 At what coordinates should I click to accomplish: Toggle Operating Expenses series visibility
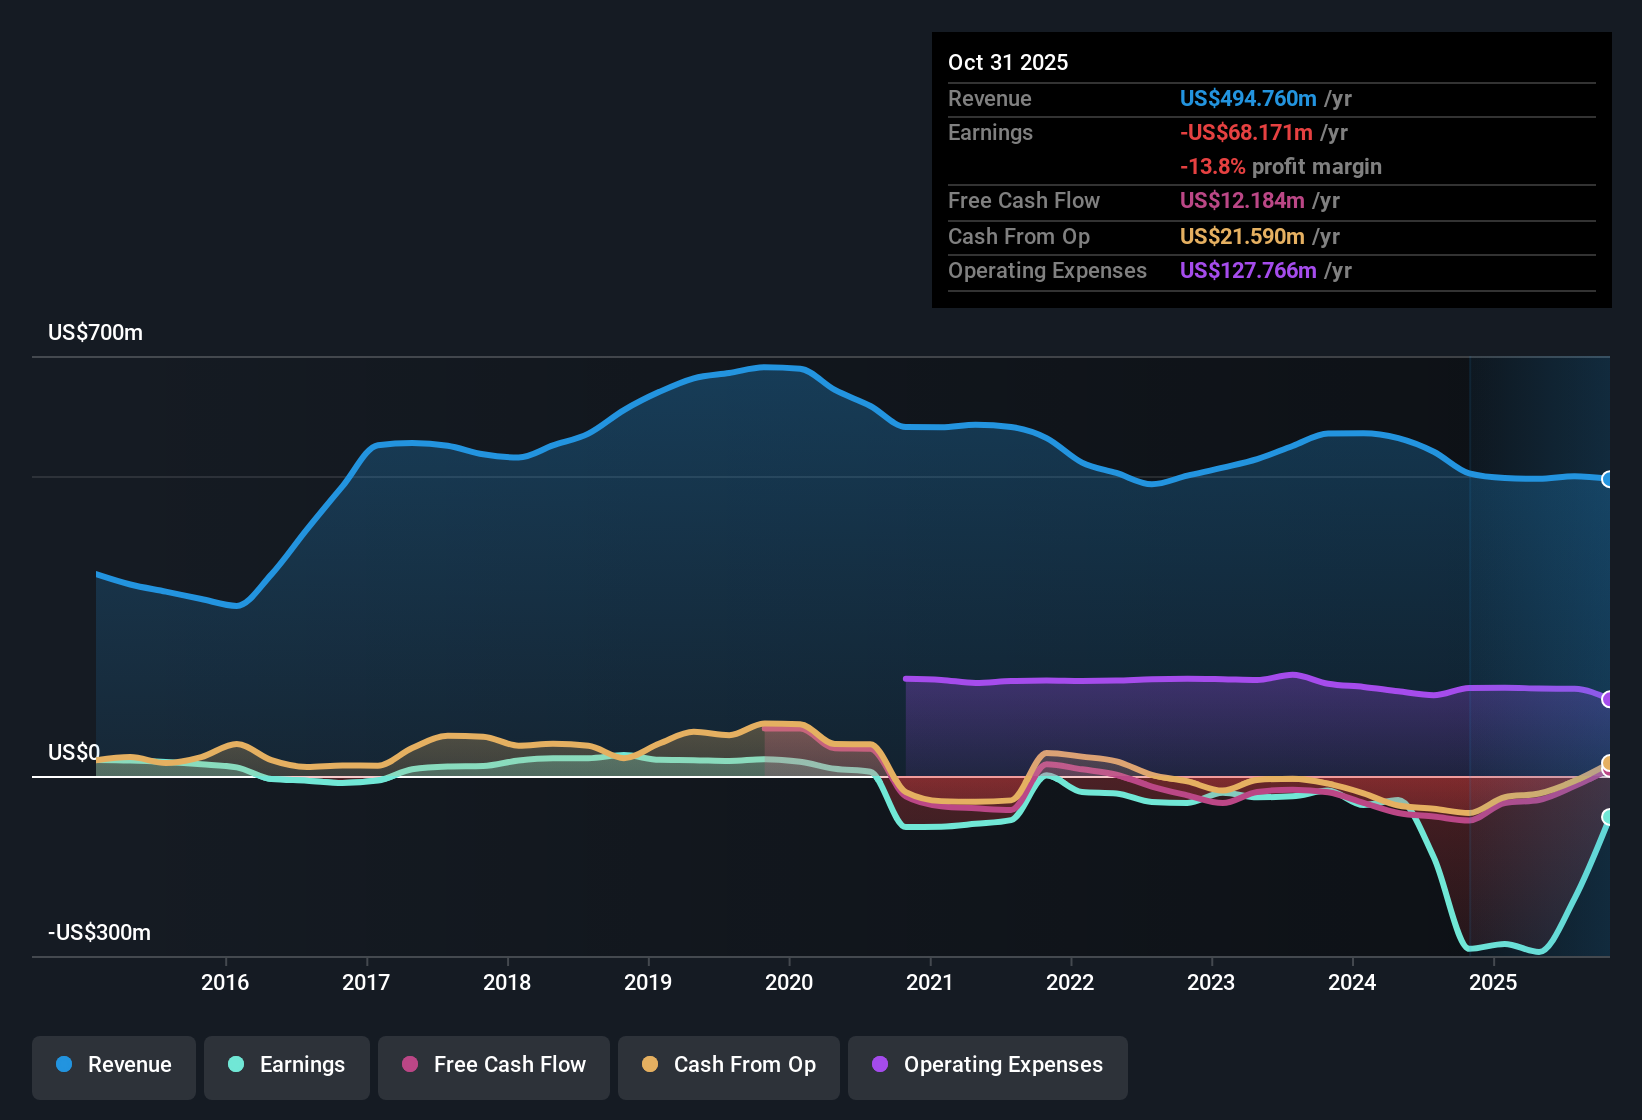[987, 1066]
